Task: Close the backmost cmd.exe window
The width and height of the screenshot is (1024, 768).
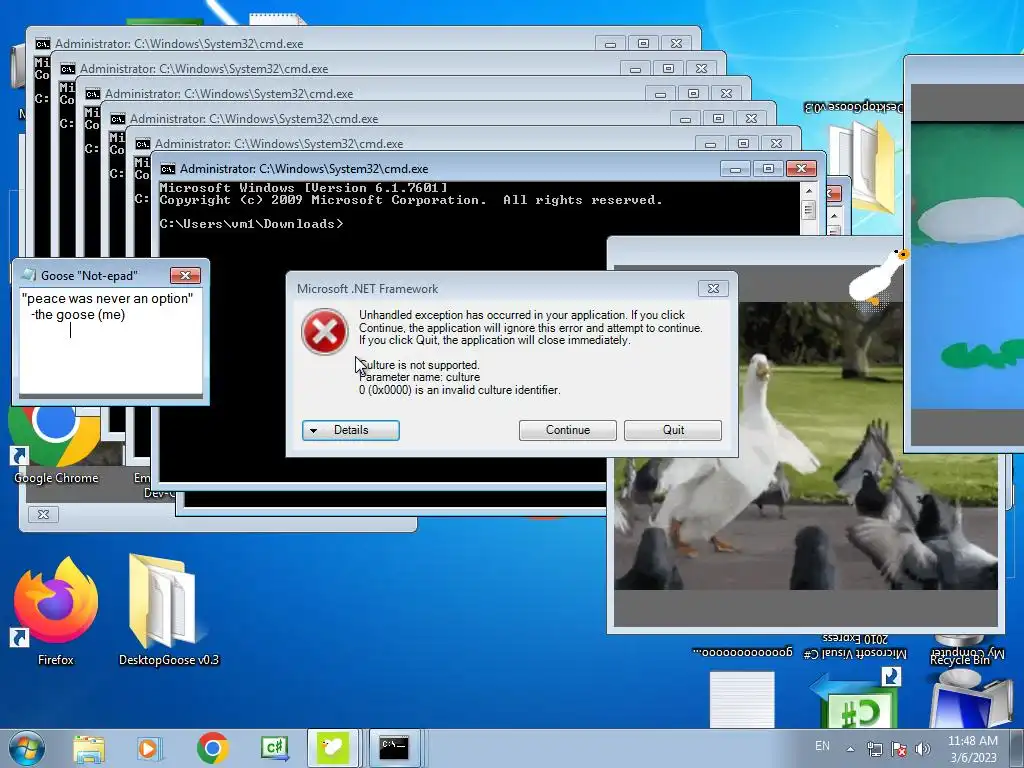Action: coord(677,44)
